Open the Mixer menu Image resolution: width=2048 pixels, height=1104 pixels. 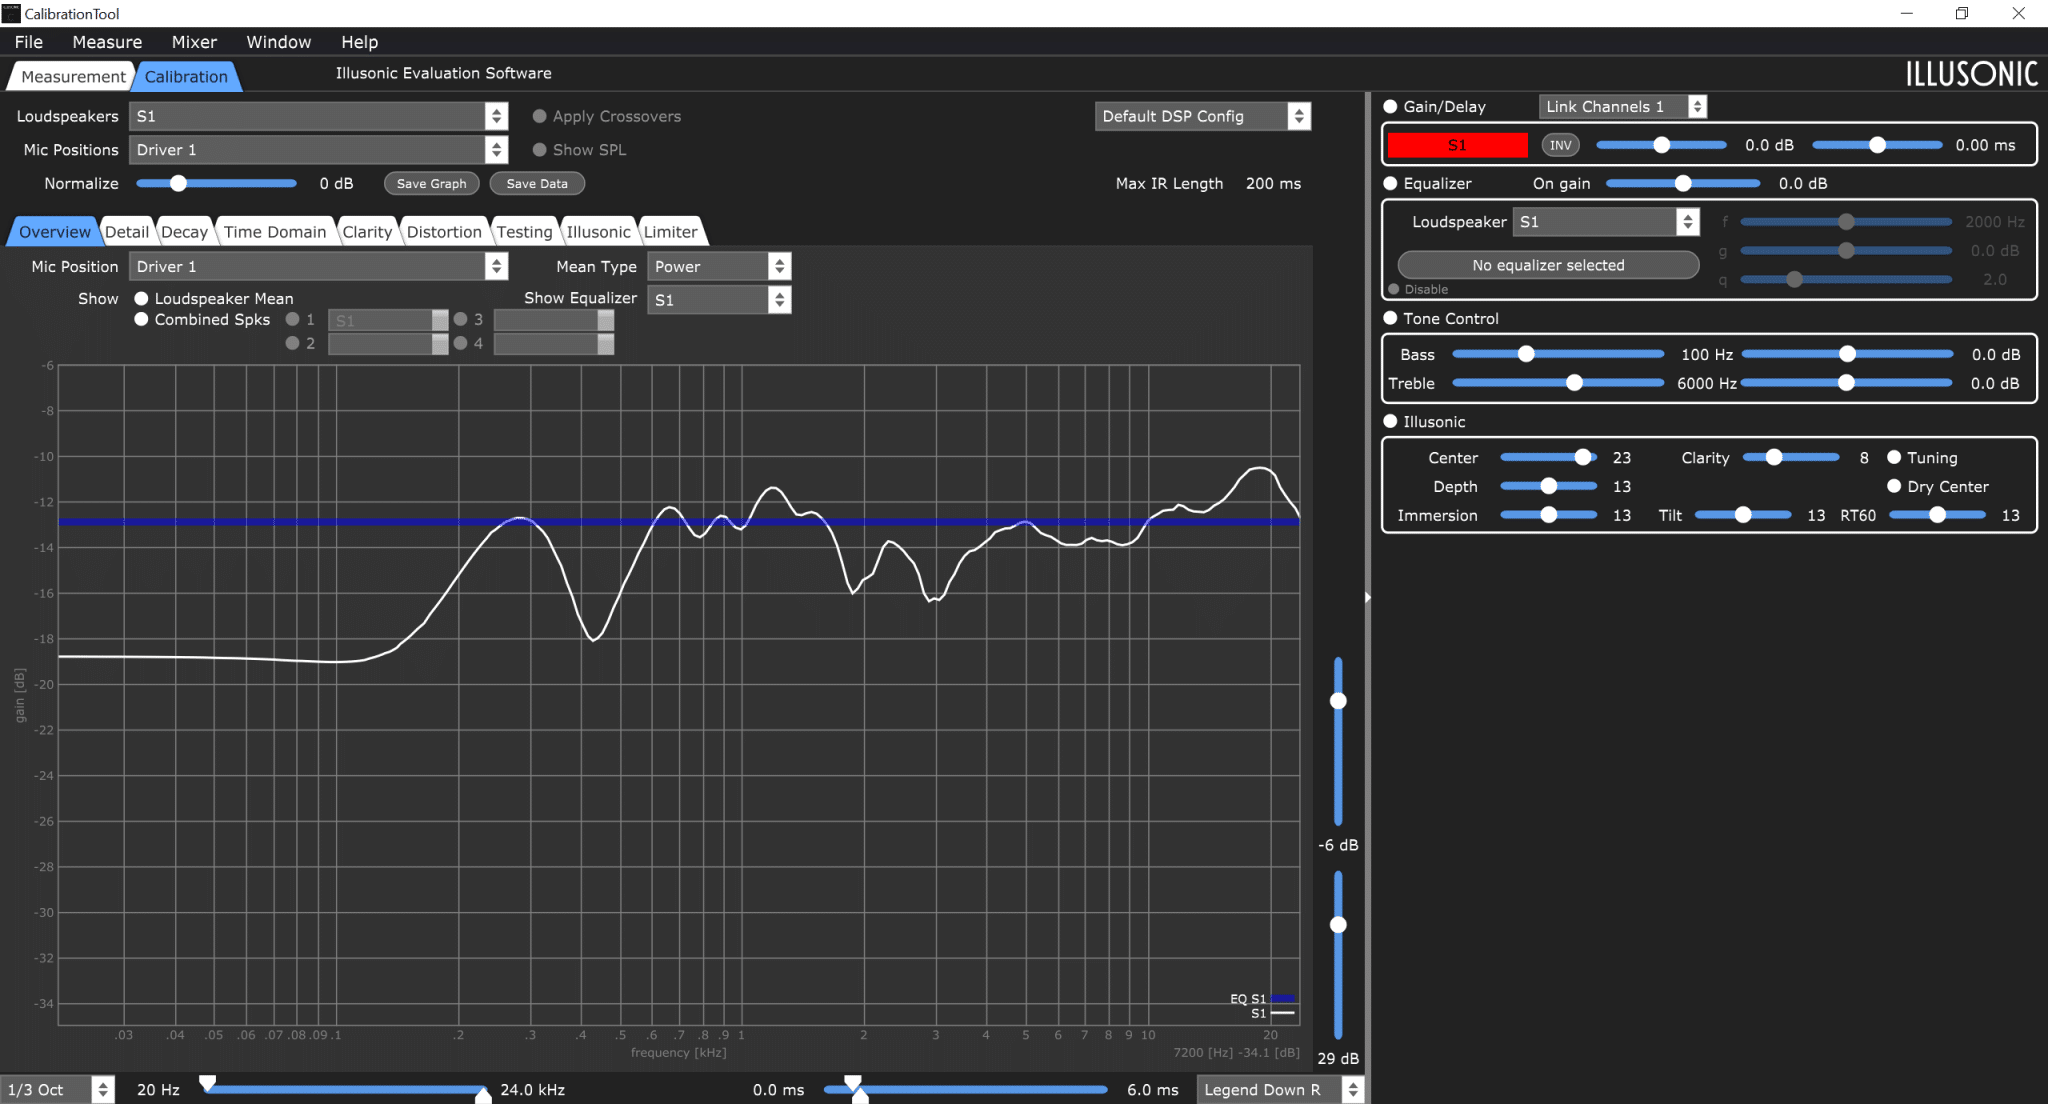point(194,42)
